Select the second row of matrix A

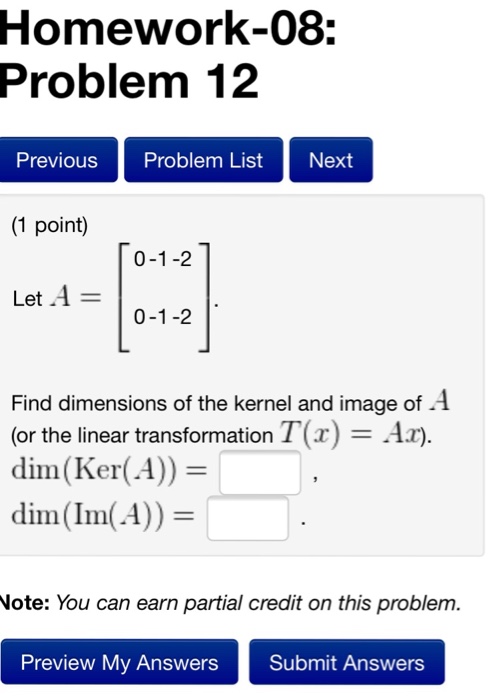tap(163, 317)
